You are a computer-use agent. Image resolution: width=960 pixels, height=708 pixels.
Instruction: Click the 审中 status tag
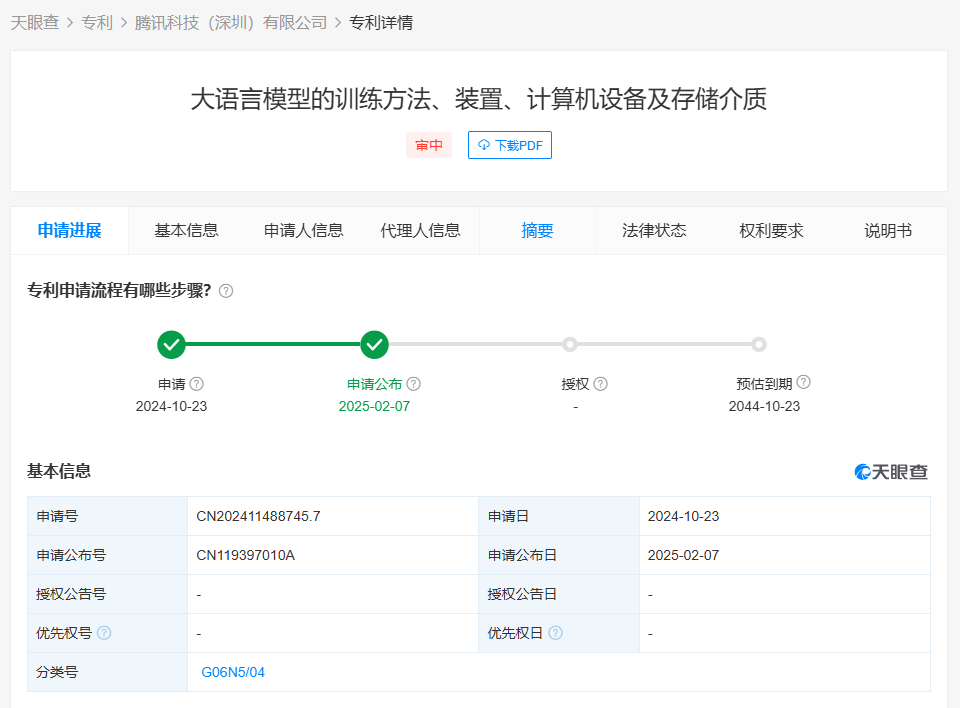click(429, 145)
